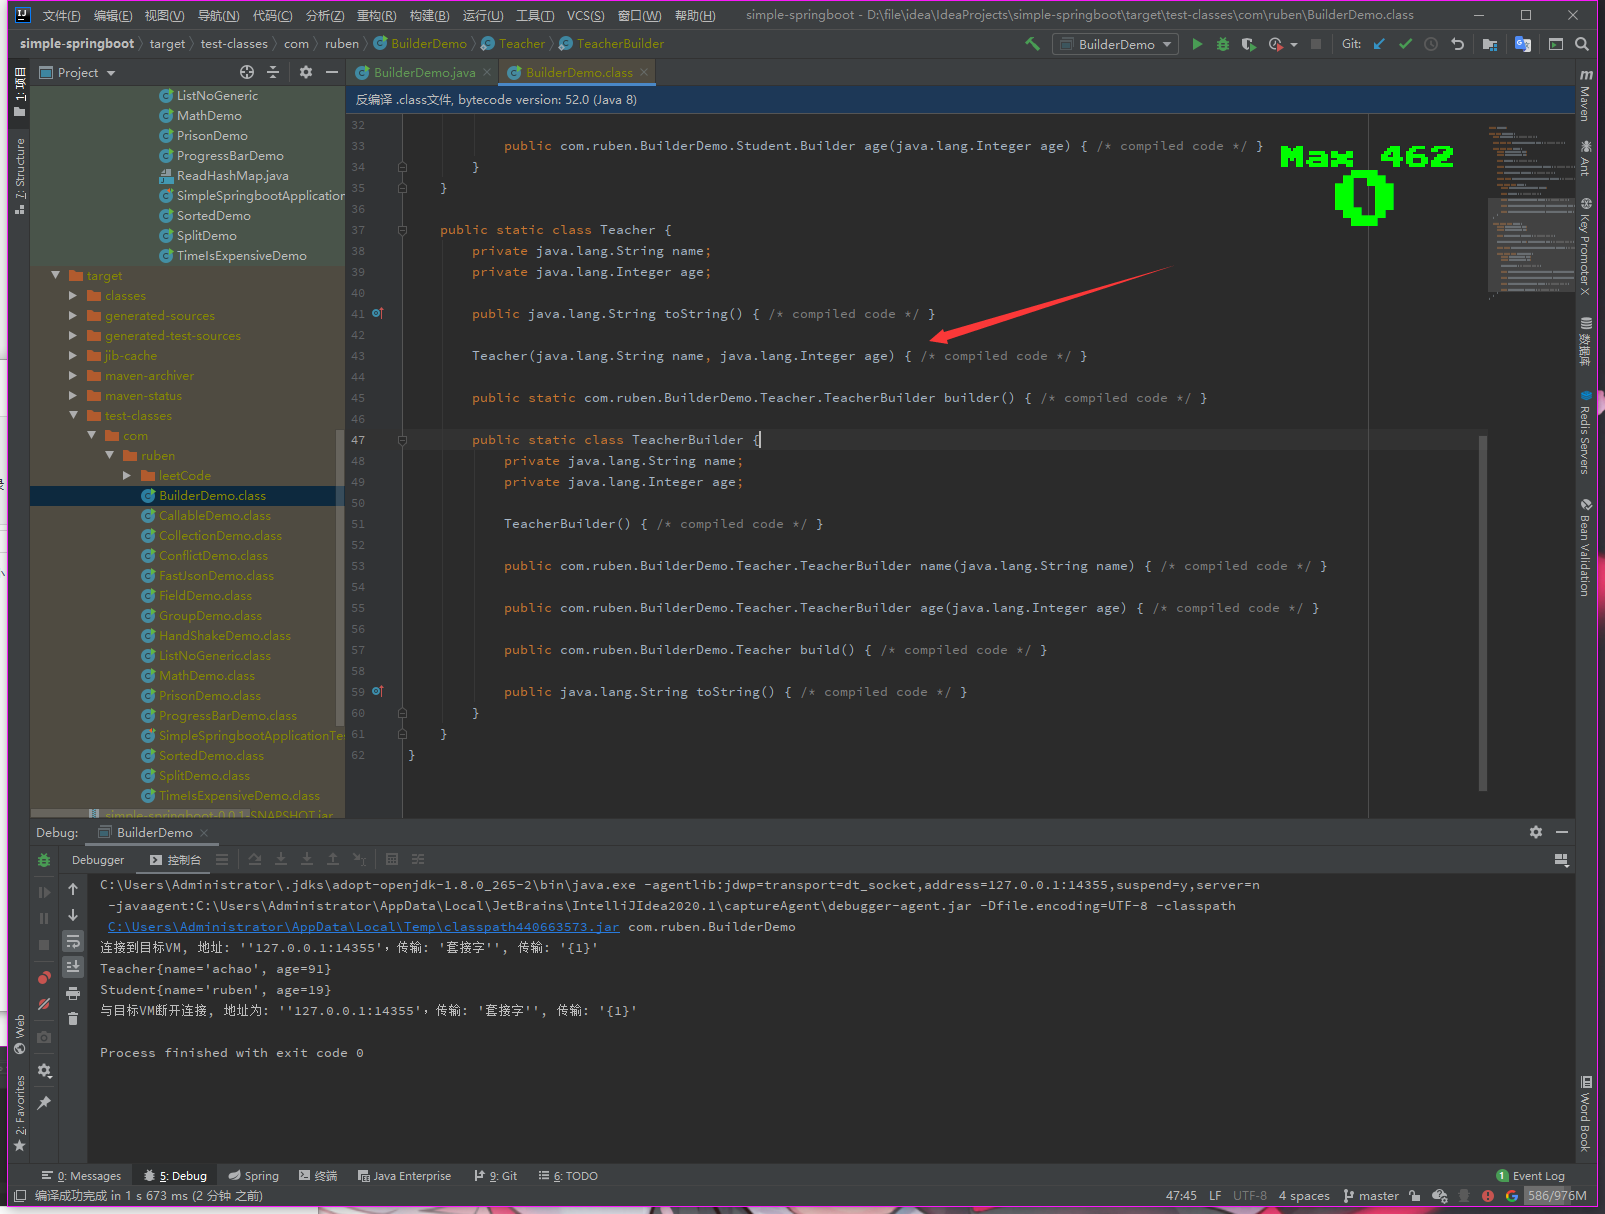Click the green Run button in toolbar

(1197, 44)
